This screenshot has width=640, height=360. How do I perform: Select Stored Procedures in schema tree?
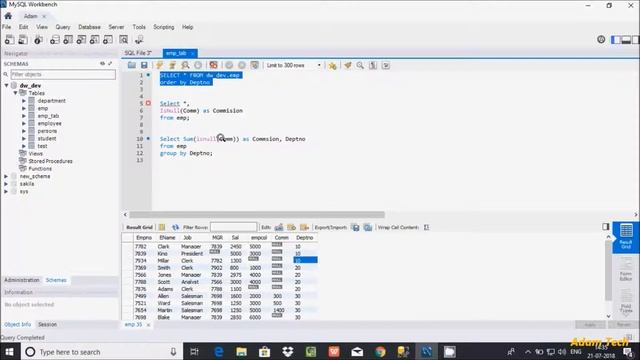(x=50, y=161)
